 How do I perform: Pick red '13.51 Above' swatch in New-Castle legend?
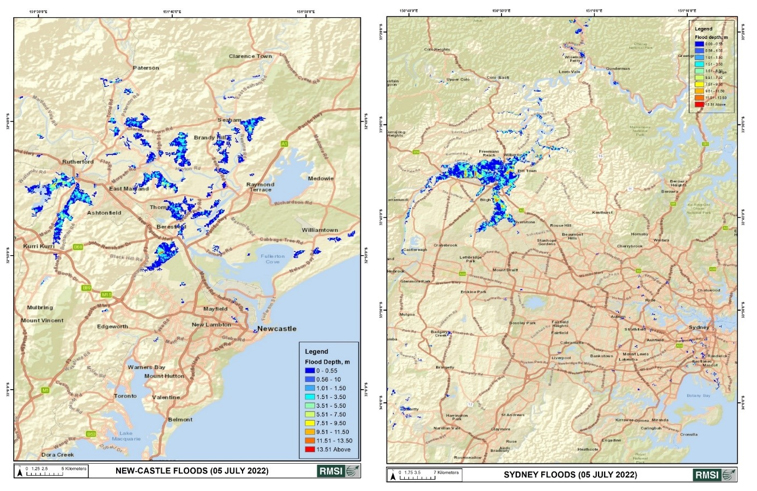coord(310,450)
